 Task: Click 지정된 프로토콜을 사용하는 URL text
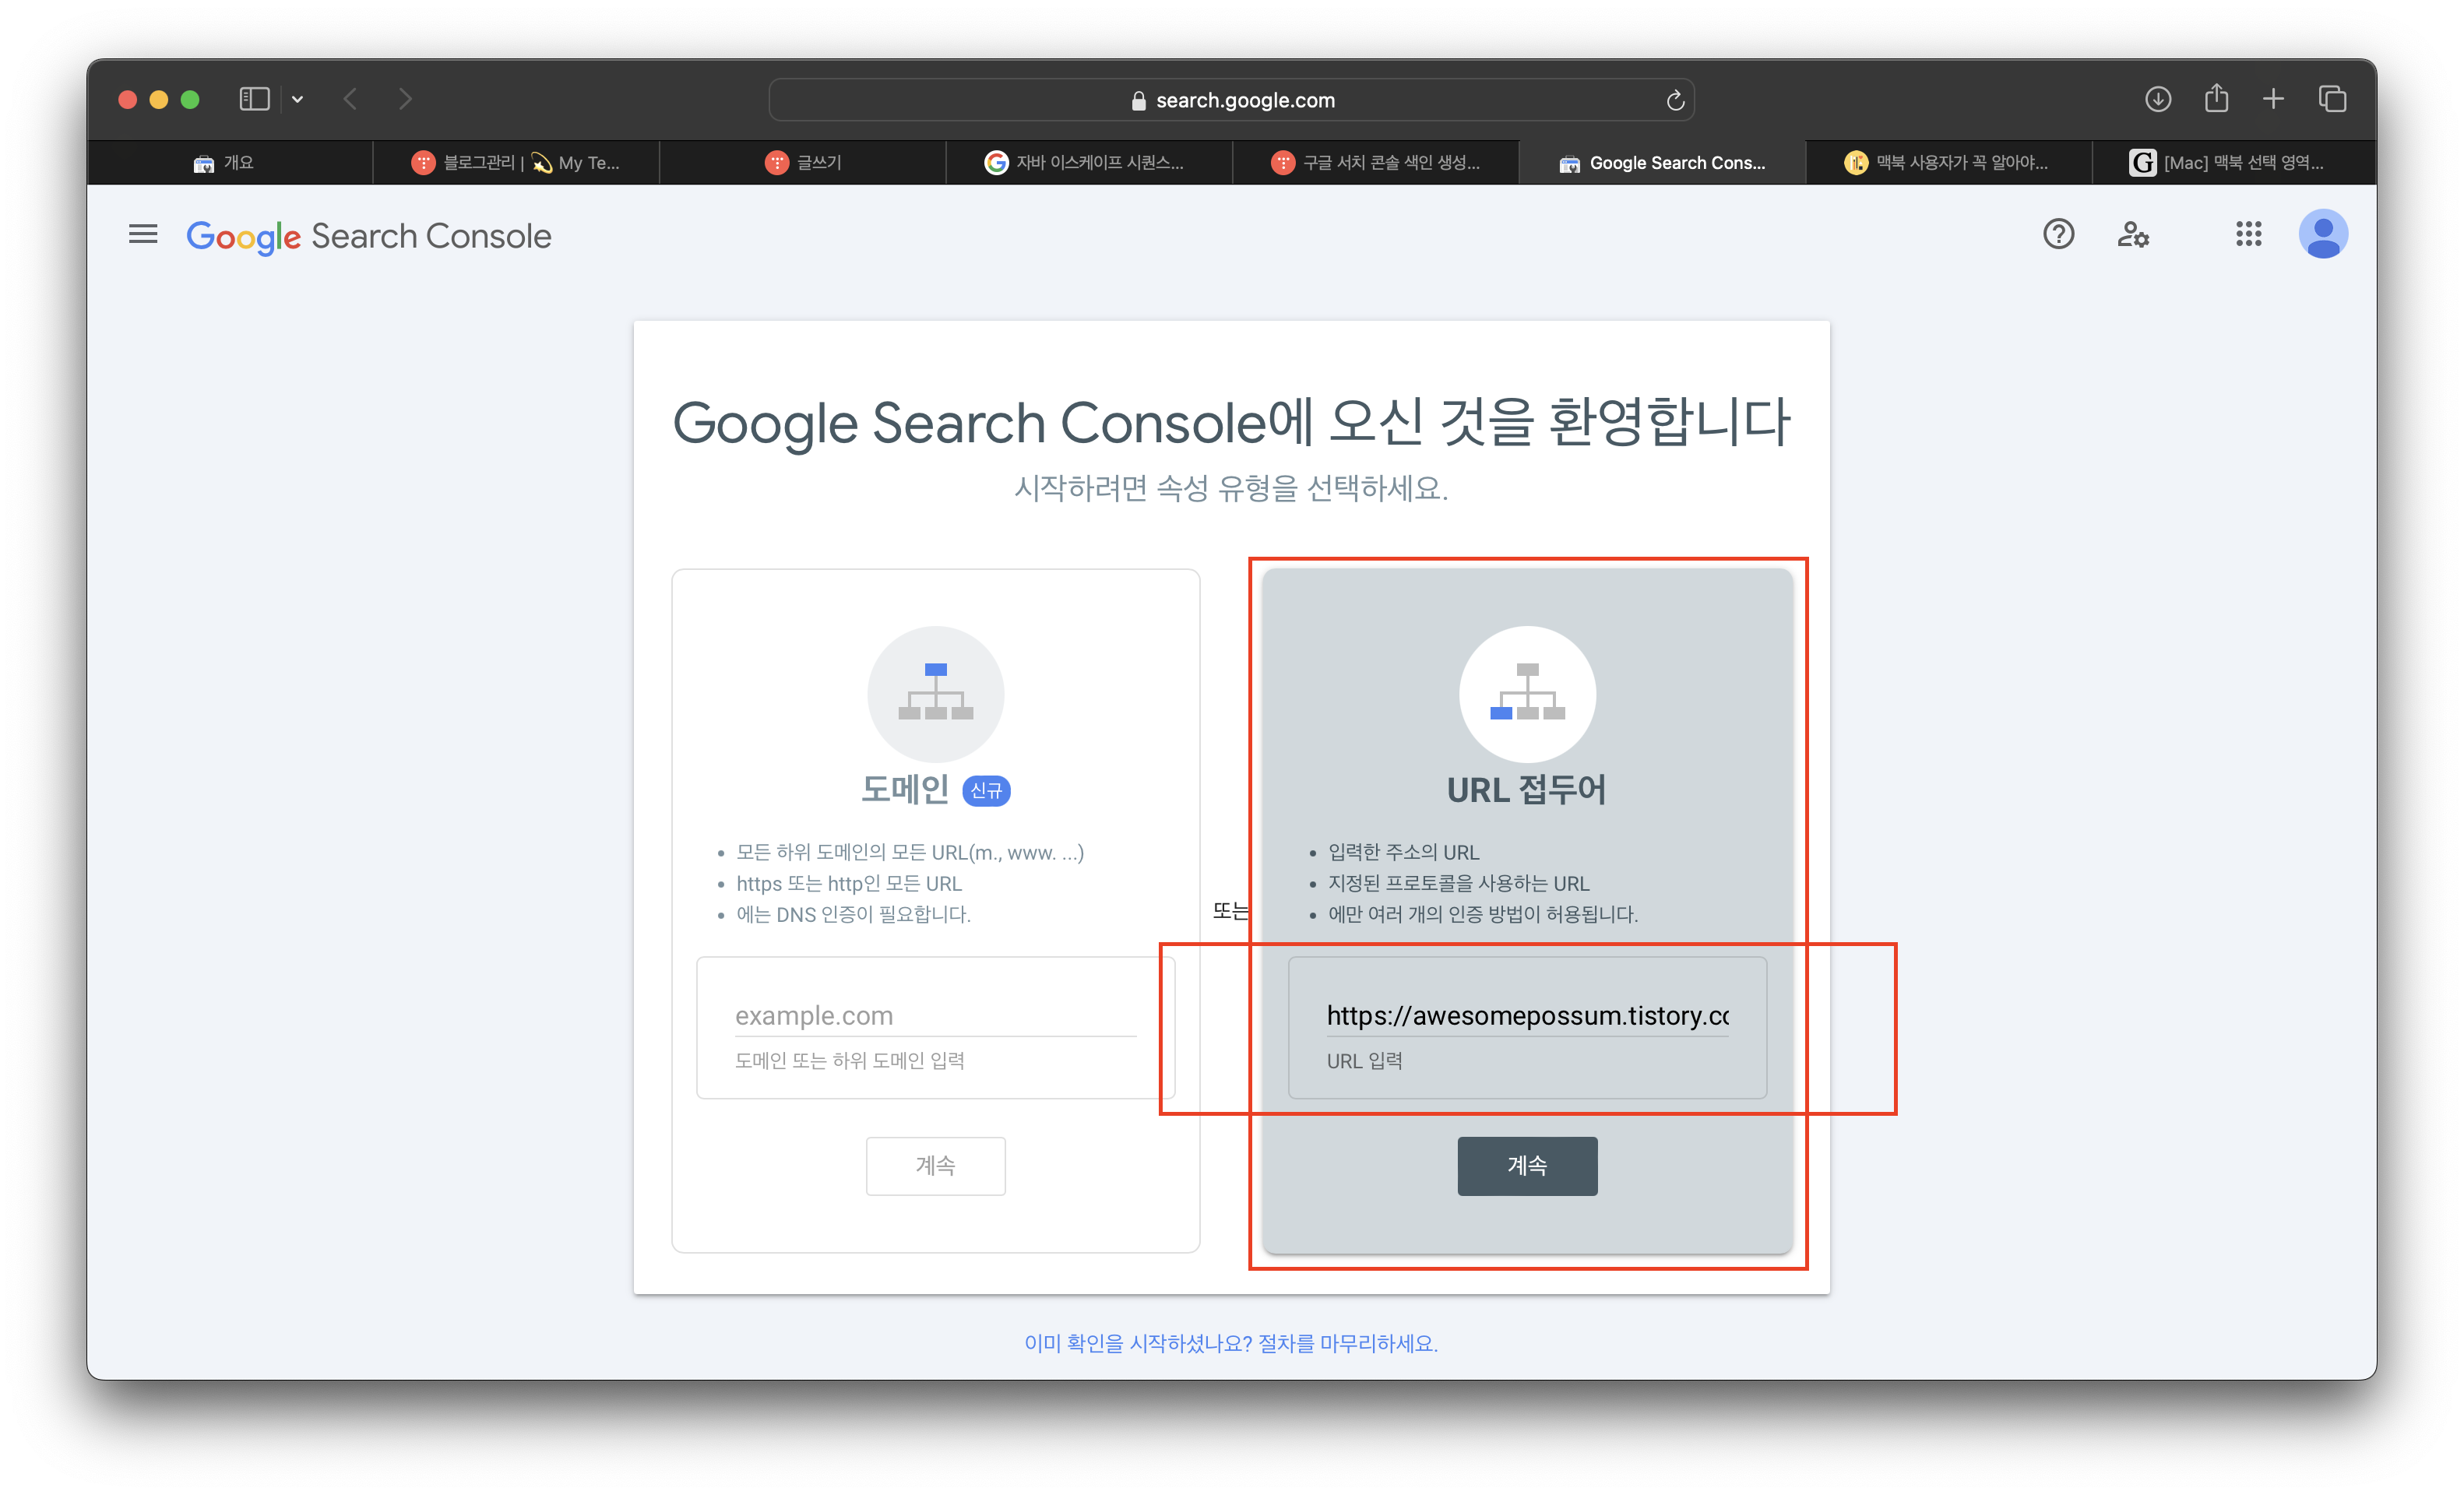click(1458, 883)
